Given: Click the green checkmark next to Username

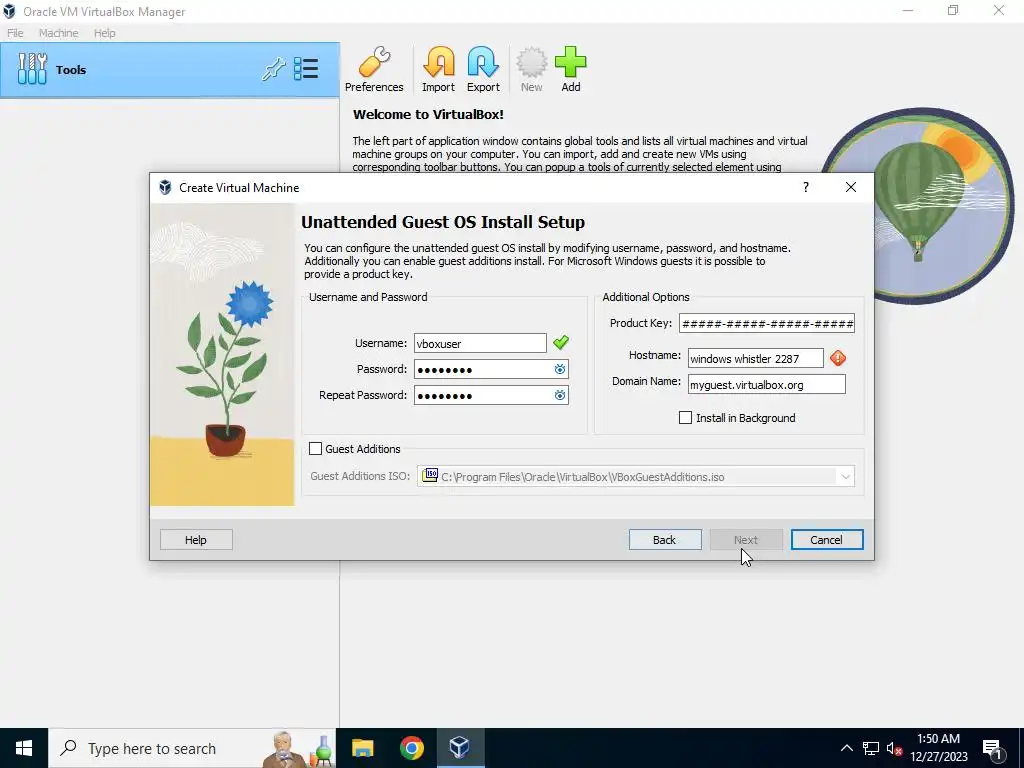Looking at the screenshot, I should pyautogui.click(x=561, y=342).
